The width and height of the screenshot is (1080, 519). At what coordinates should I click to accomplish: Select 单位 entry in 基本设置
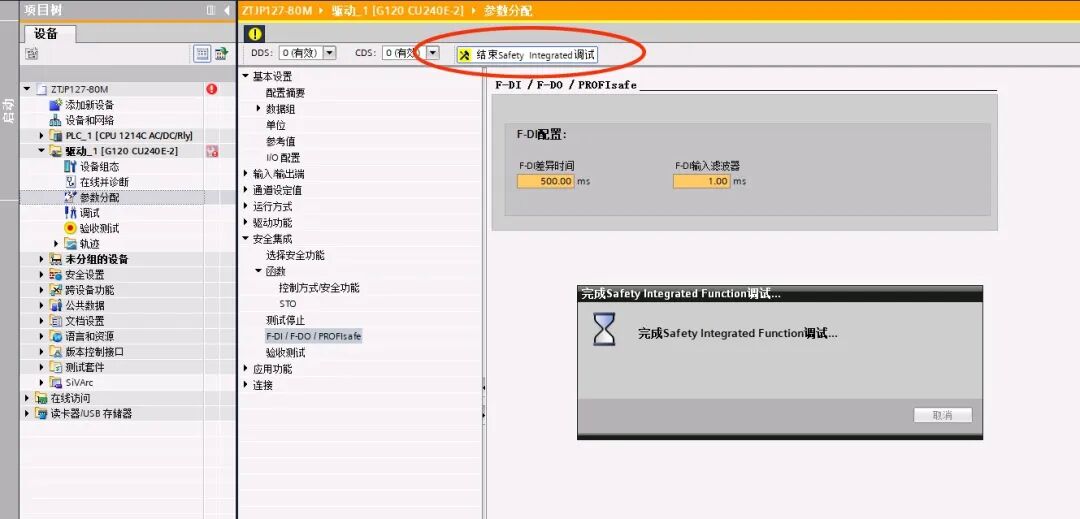(x=276, y=125)
